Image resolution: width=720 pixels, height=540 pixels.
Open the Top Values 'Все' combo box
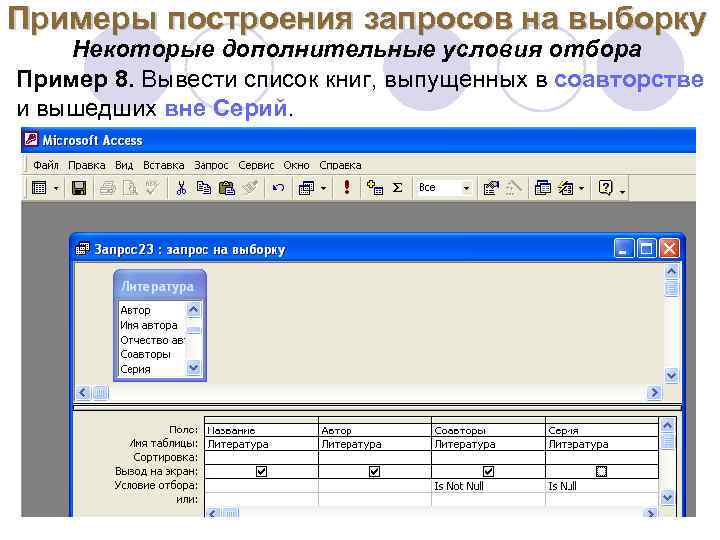point(444,188)
